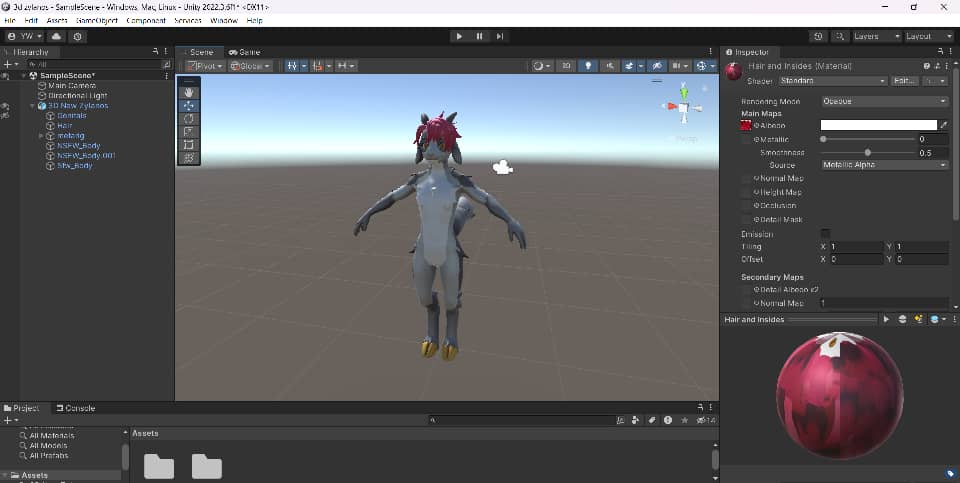Click the favorite star icon in Project
Screen dimensions: 960x483
point(684,421)
